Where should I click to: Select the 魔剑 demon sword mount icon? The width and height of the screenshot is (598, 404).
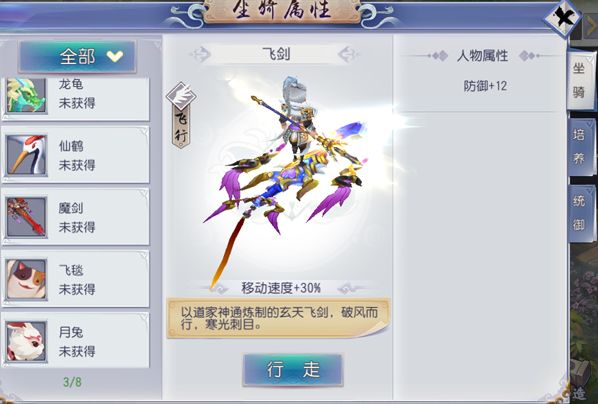point(26,217)
